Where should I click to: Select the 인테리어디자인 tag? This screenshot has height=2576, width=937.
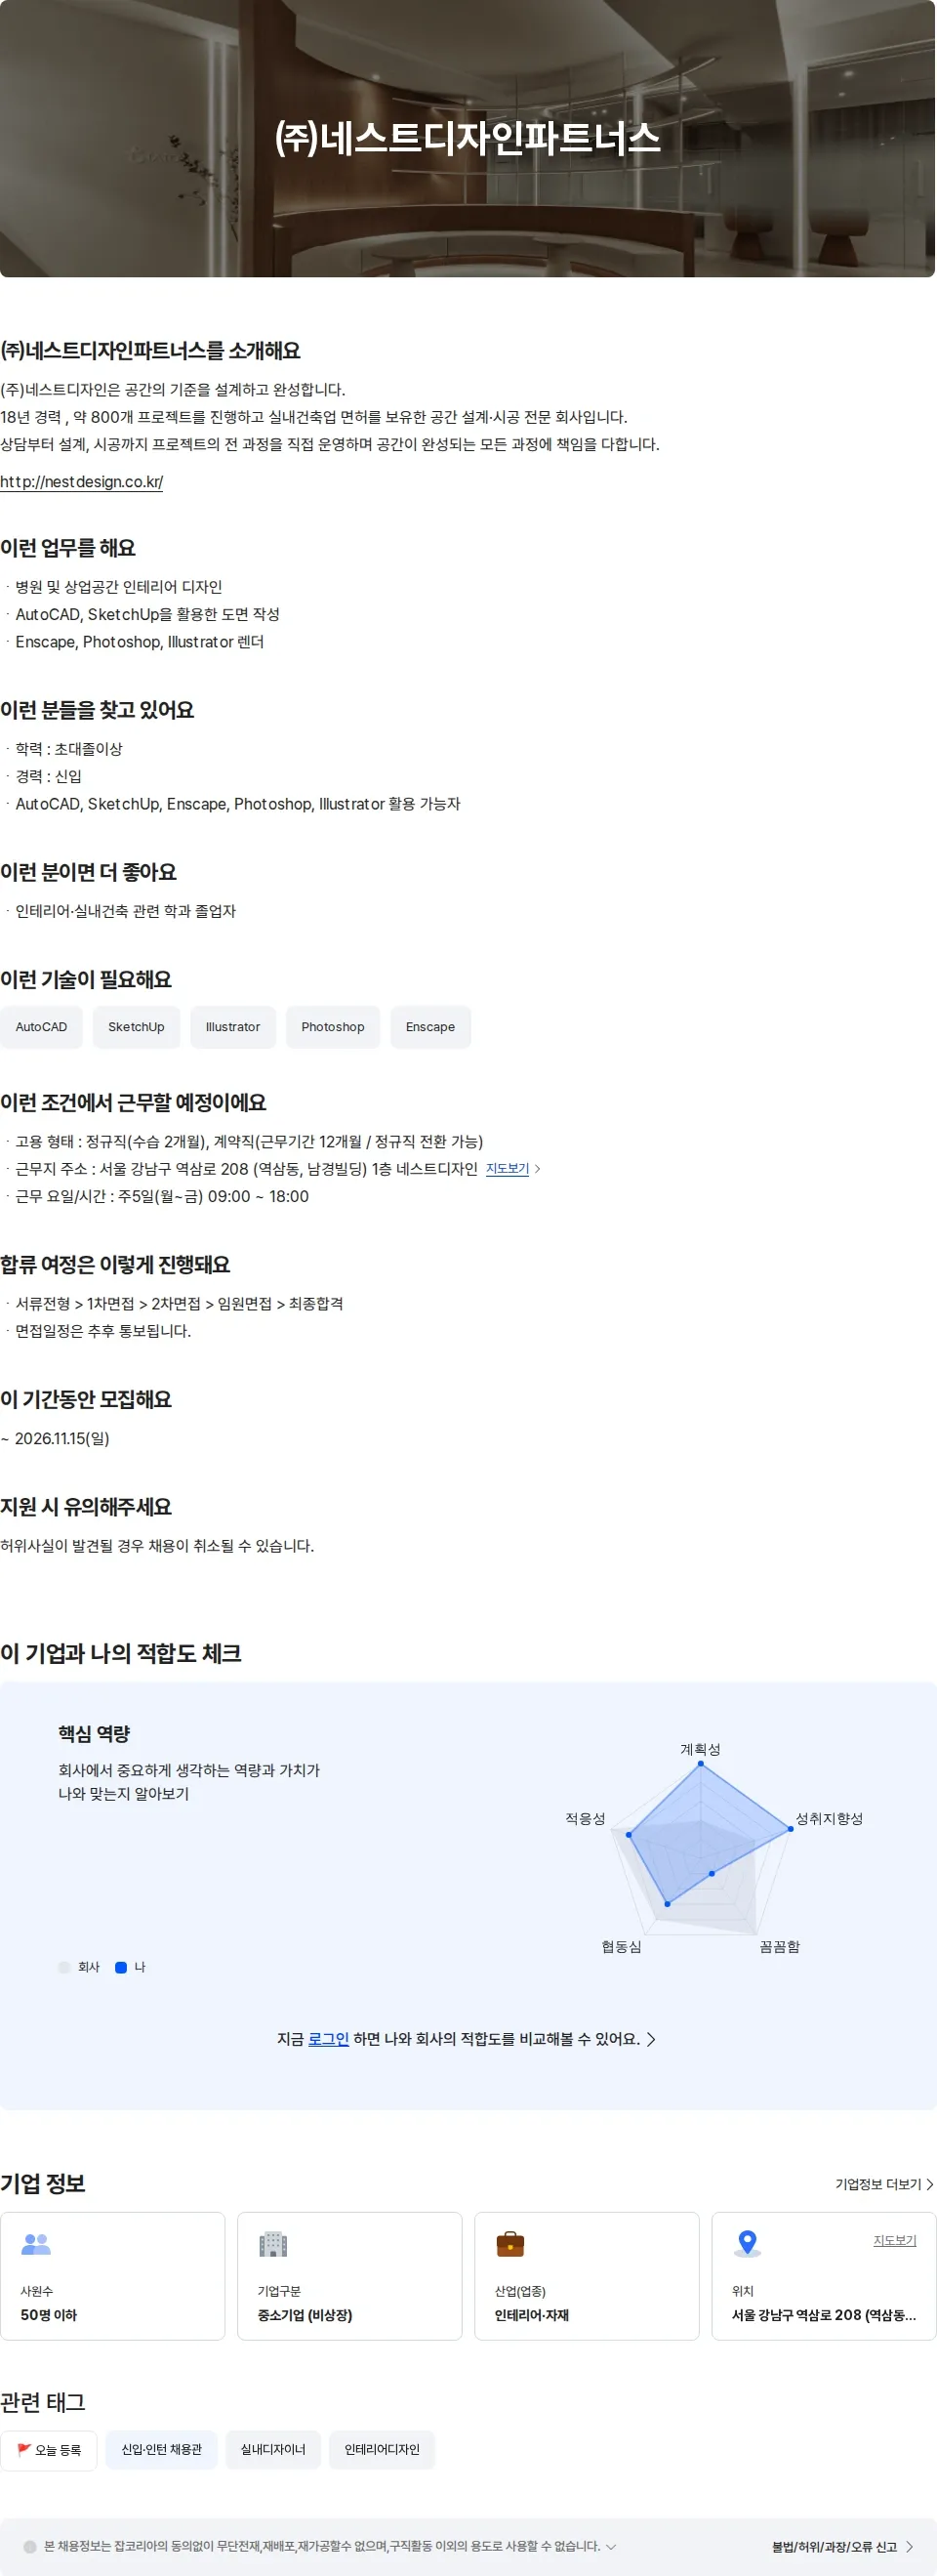coord(382,2450)
